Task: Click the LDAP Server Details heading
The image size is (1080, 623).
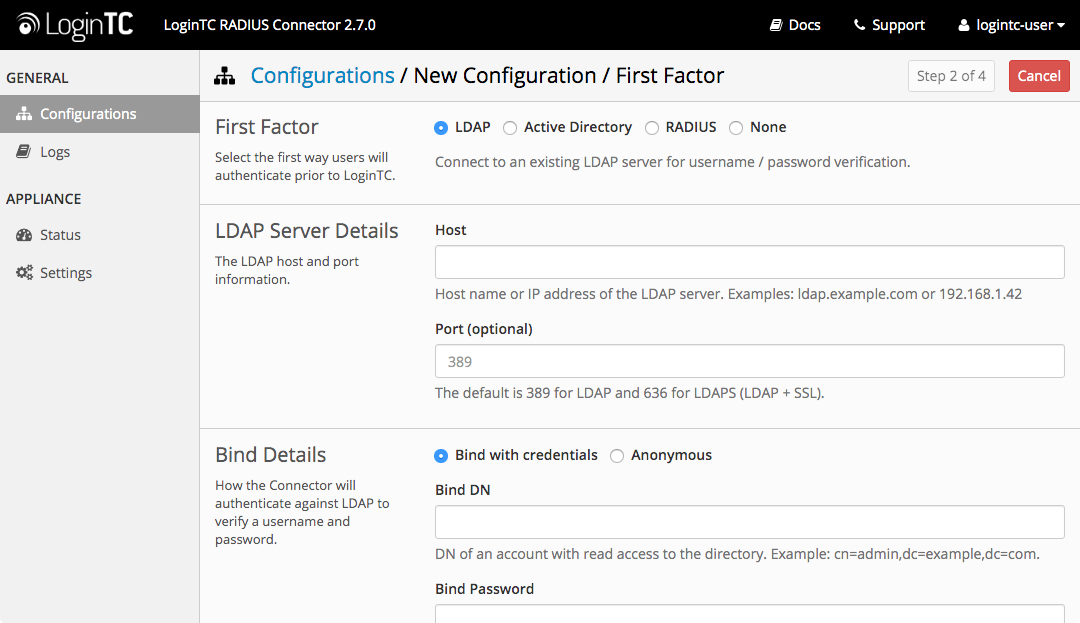Action: pyautogui.click(x=307, y=231)
